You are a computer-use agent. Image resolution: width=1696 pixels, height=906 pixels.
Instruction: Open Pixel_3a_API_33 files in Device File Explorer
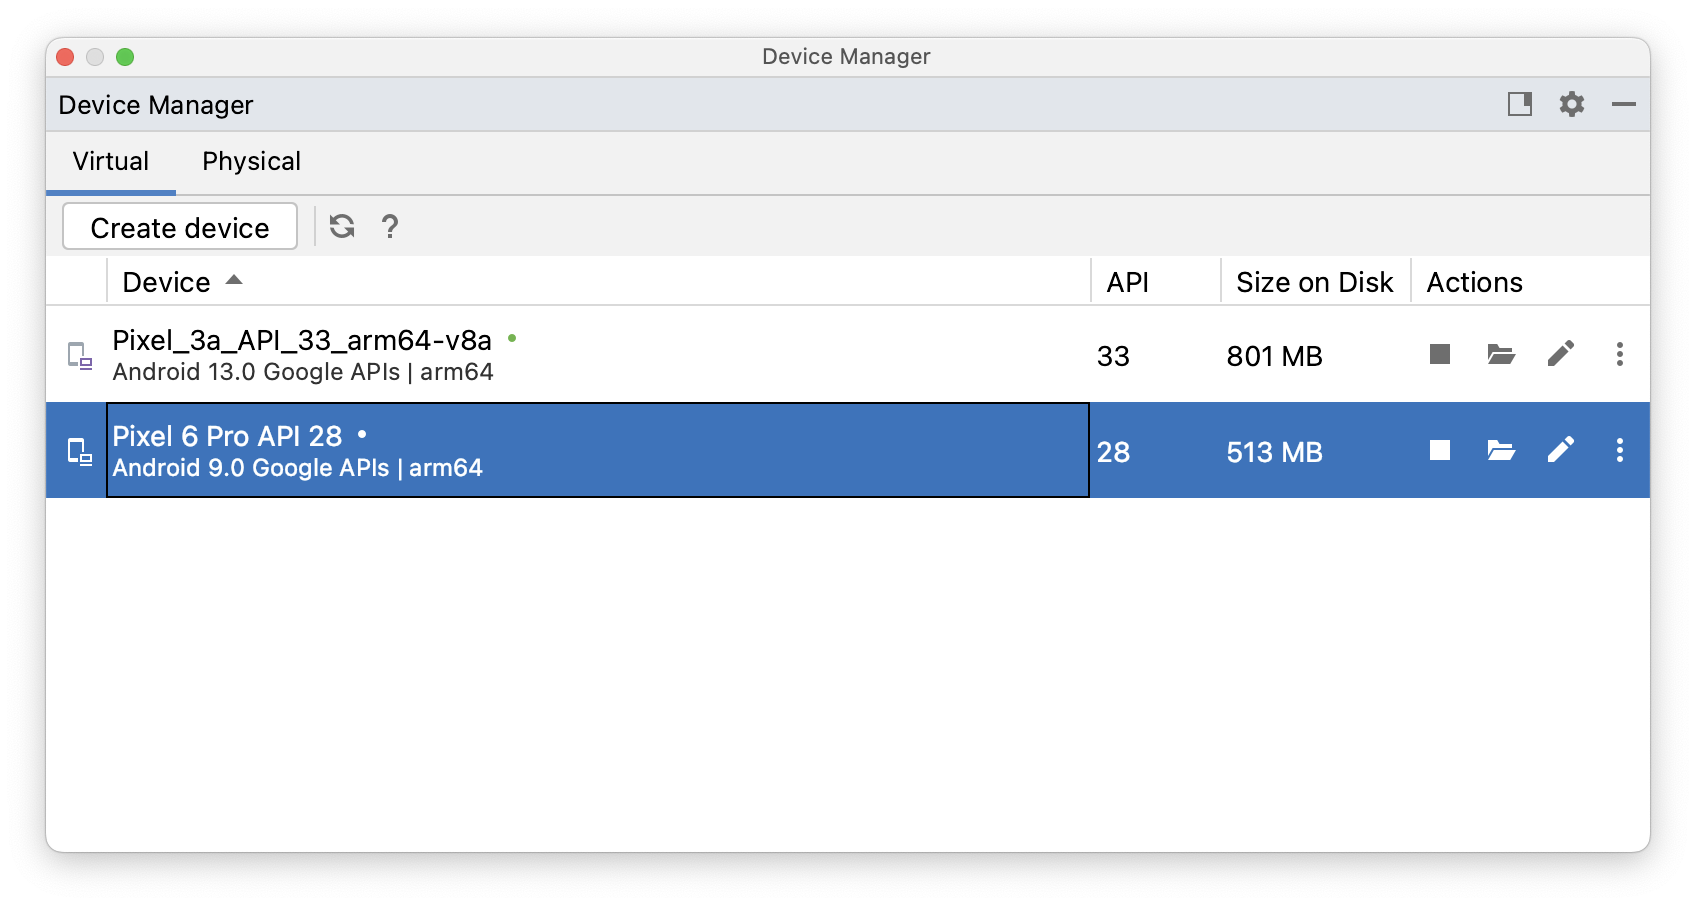point(1501,354)
